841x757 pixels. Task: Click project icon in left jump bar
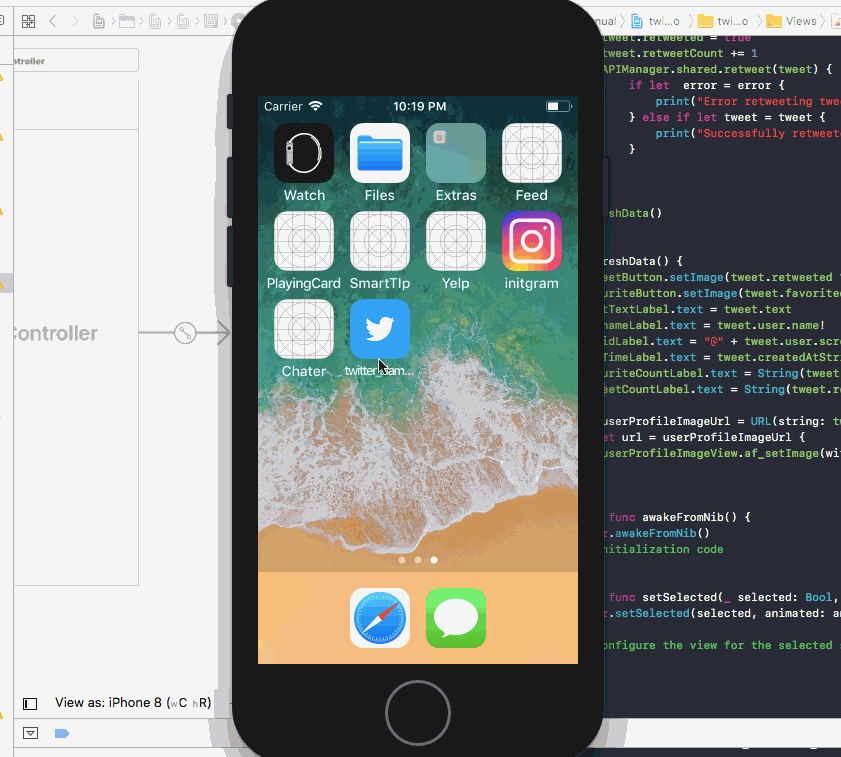pos(99,21)
